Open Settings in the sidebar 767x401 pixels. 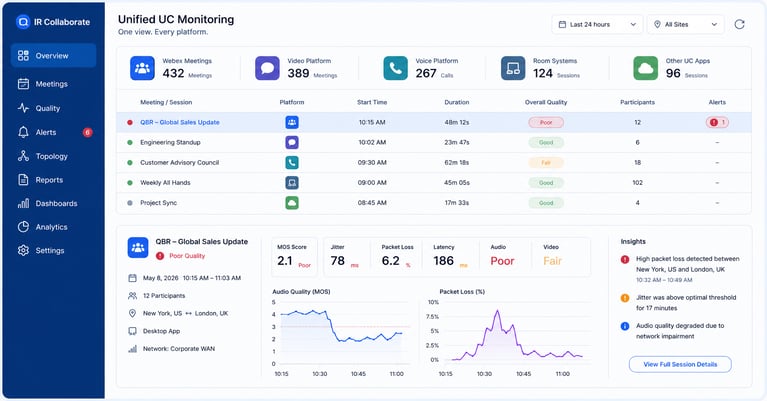(53, 250)
